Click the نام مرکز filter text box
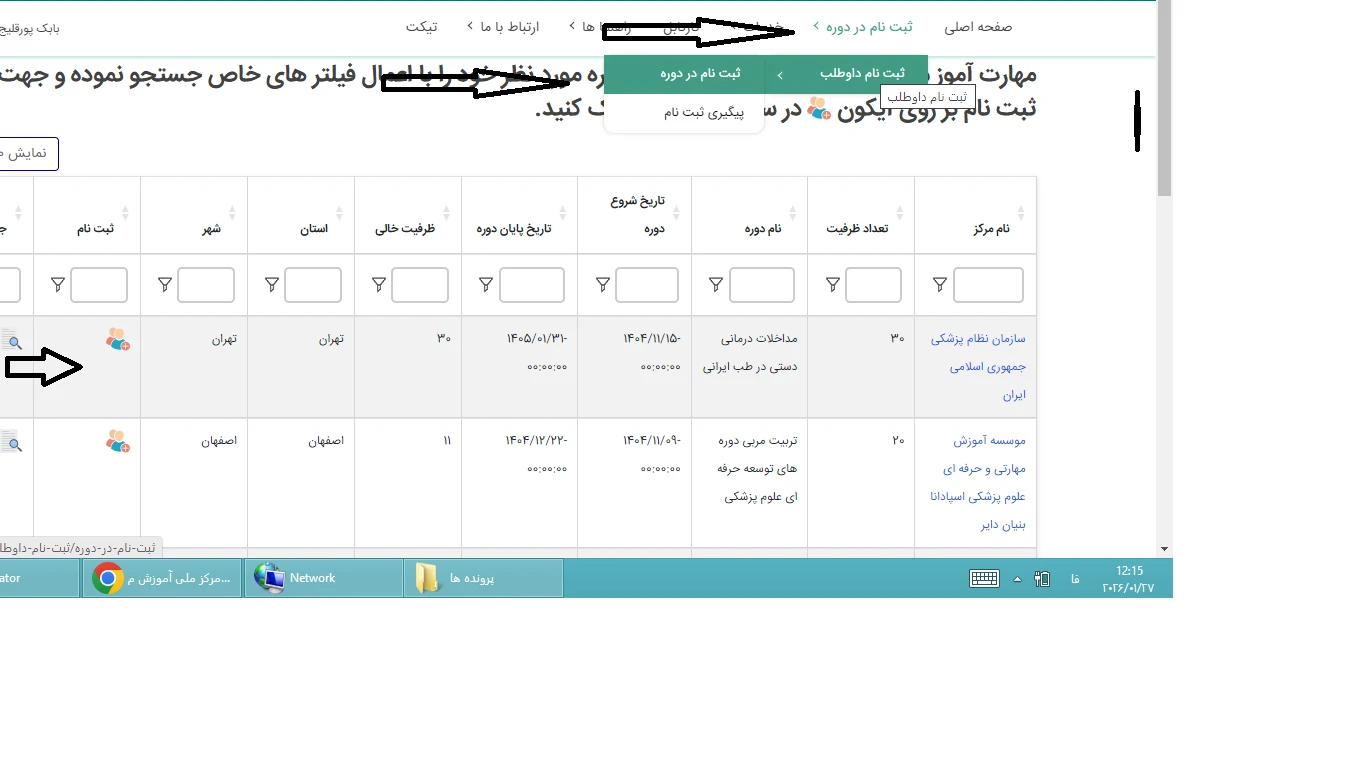The image size is (1366, 768). tap(987, 285)
